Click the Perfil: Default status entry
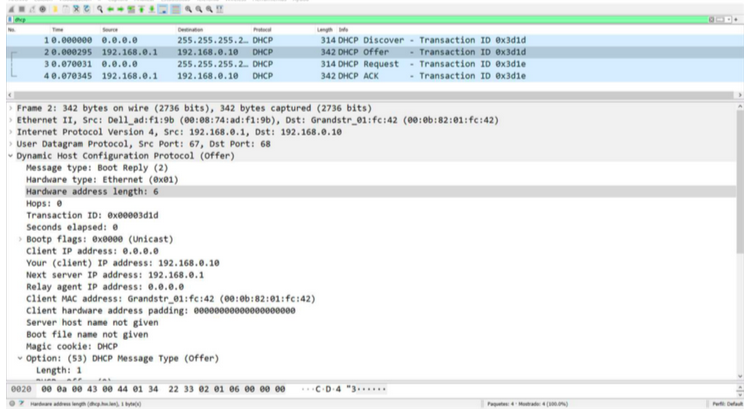 pyautogui.click(x=727, y=404)
